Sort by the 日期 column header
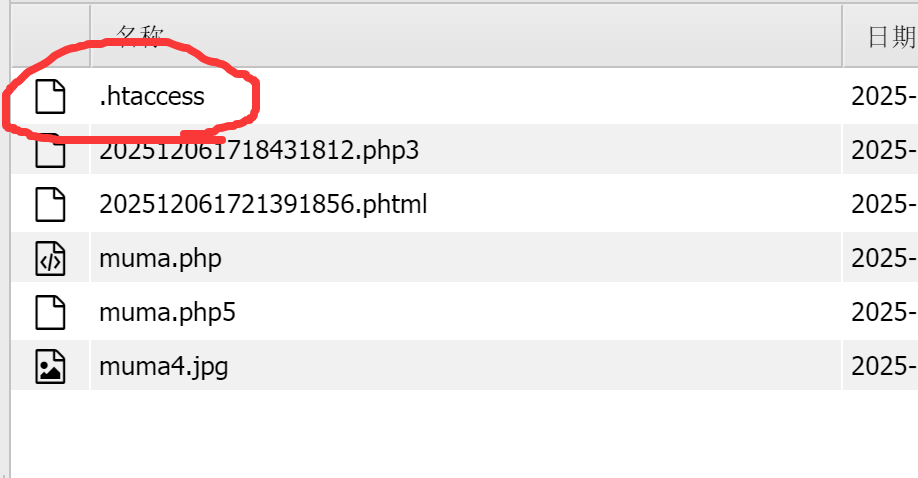918x478 pixels. pos(889,38)
